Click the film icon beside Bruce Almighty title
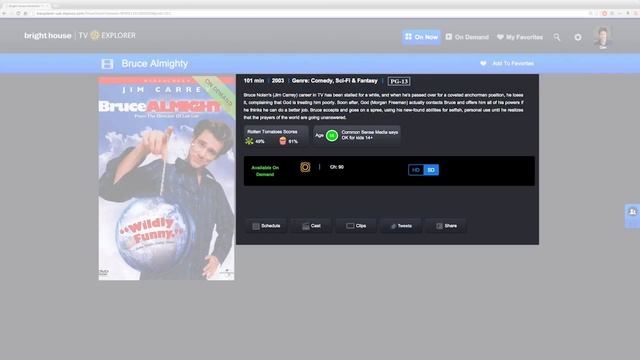Viewport: 640px width, 360px height. click(107, 64)
